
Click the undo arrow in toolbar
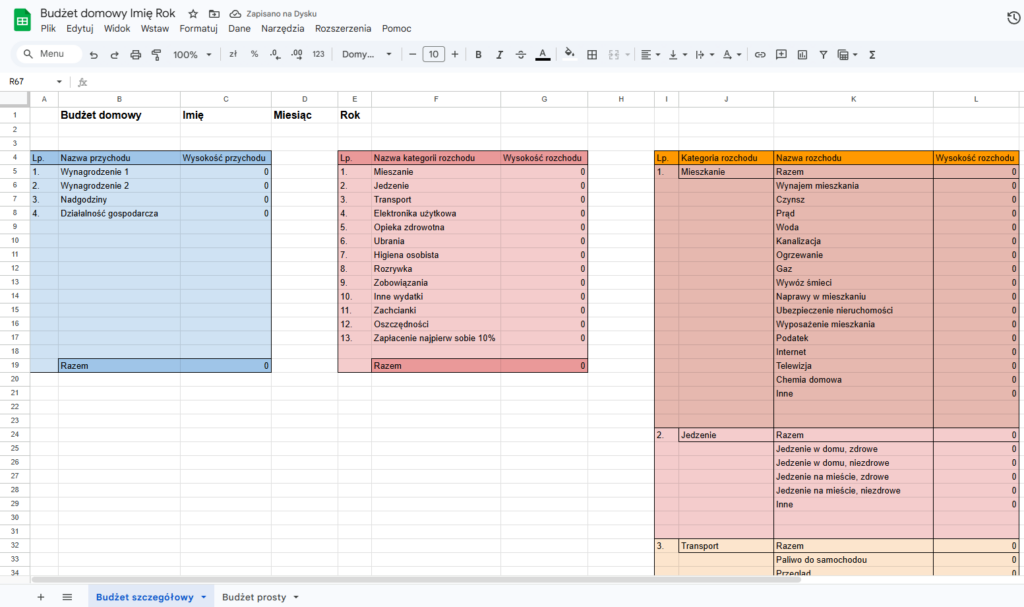[x=94, y=55]
